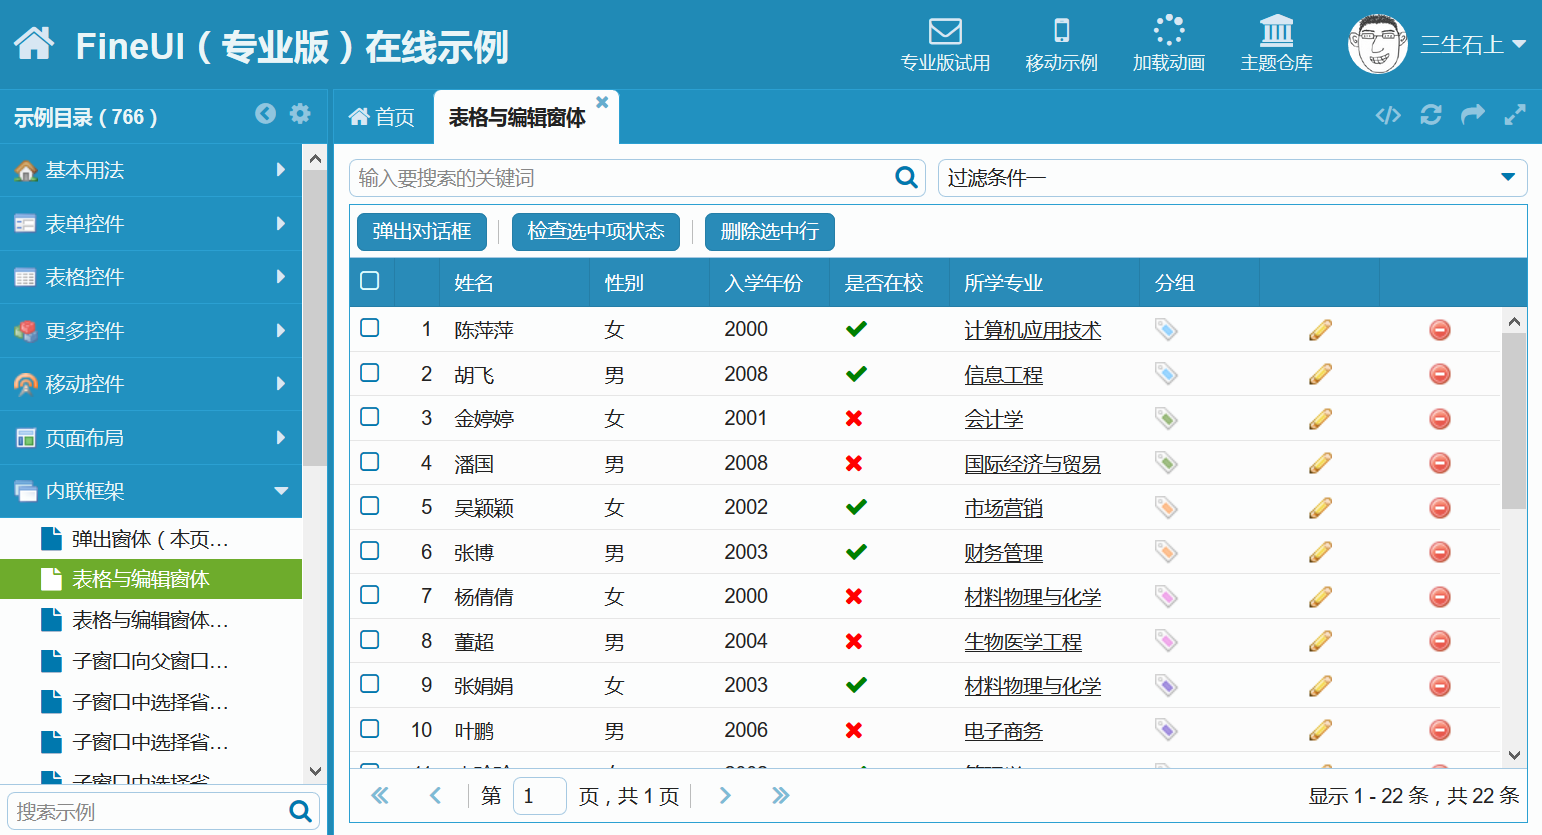The height and width of the screenshot is (835, 1542).
Task: Collapse the 内联框架 menu section
Action: click(x=150, y=491)
